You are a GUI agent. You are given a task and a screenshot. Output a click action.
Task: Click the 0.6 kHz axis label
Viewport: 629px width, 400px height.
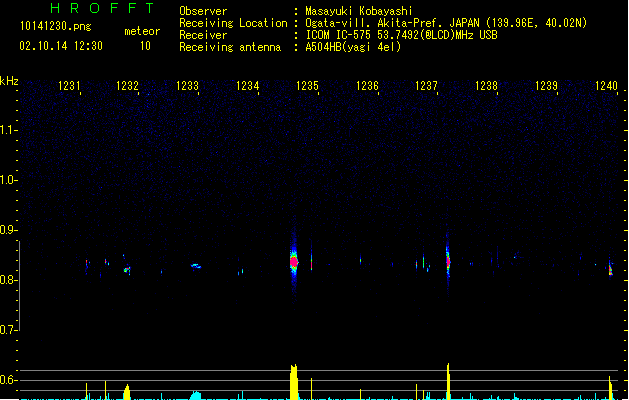[x=8, y=380]
